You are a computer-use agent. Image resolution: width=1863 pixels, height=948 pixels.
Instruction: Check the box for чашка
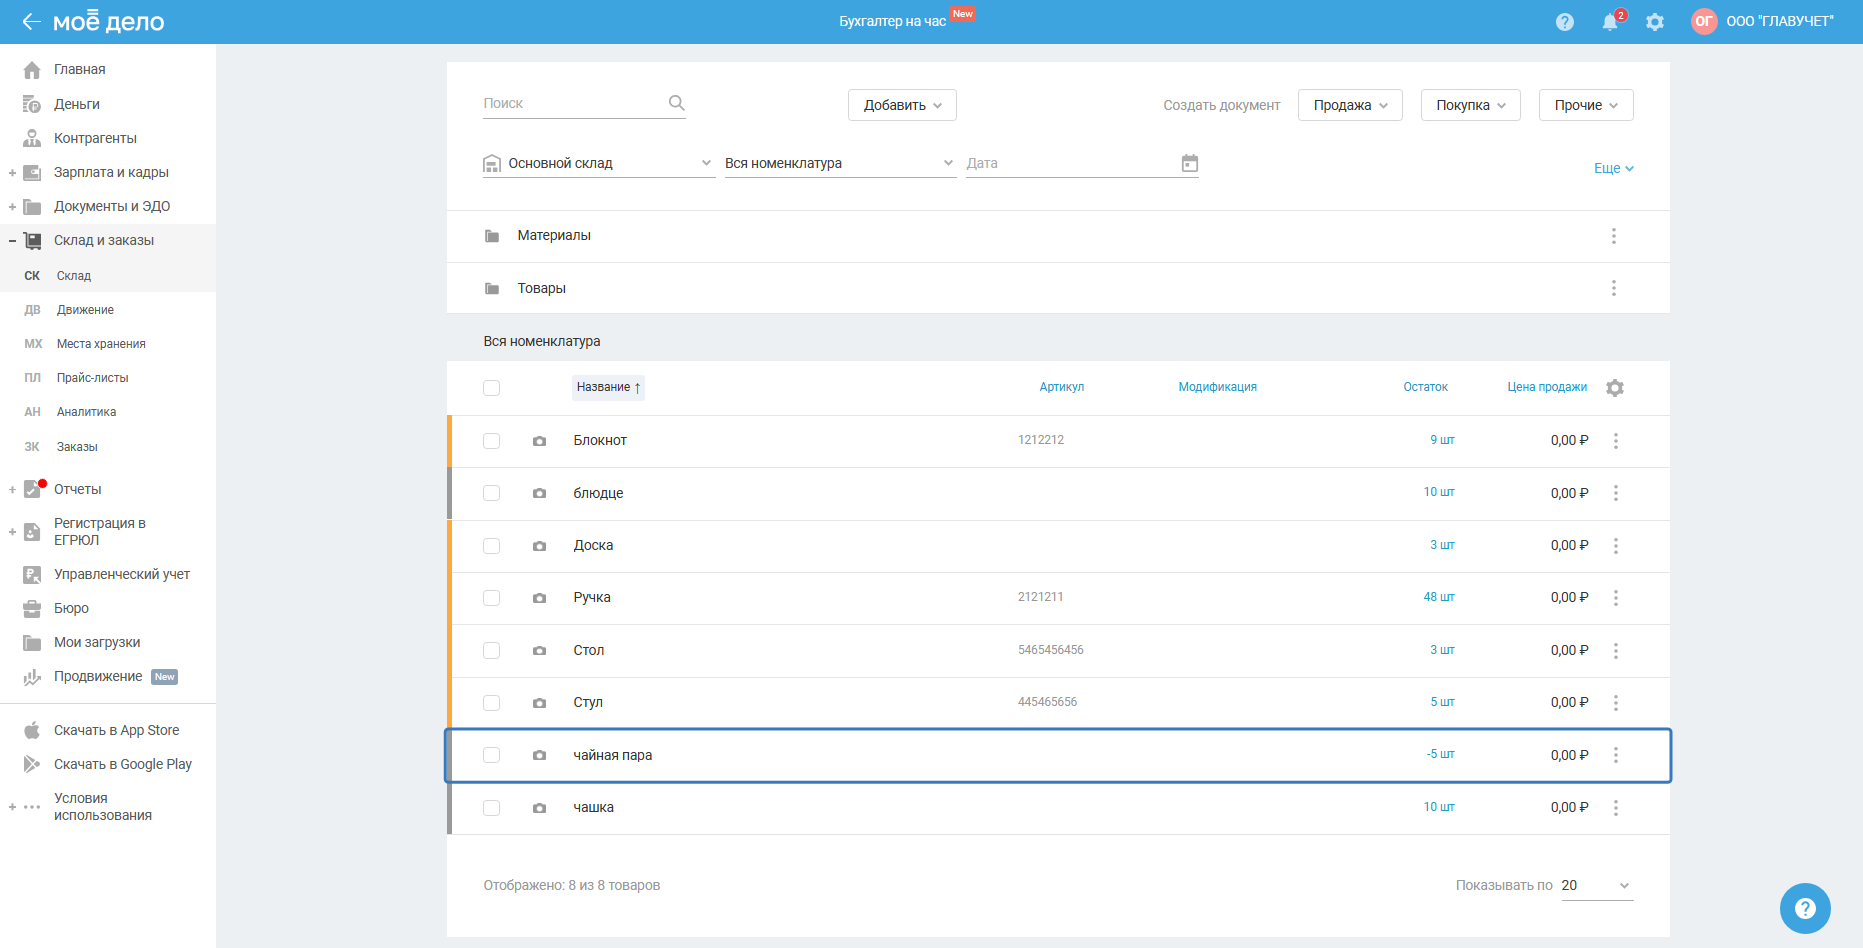(x=491, y=808)
